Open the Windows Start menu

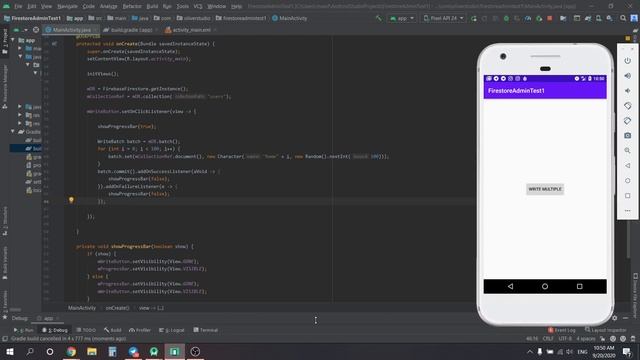click(9, 351)
